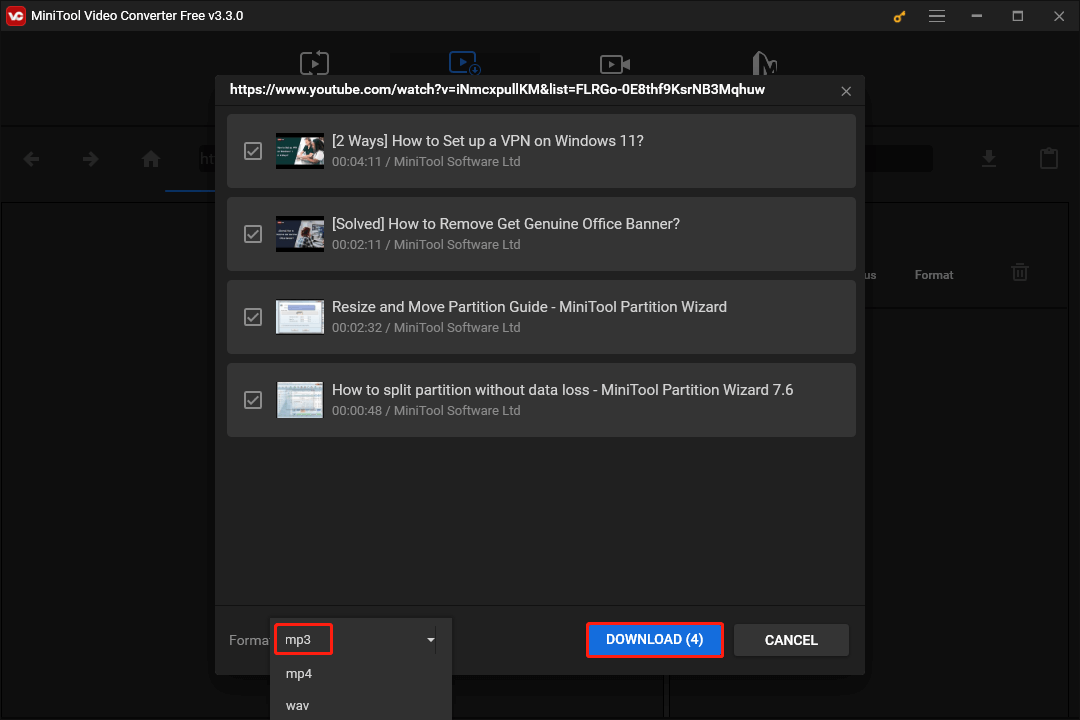The image size is (1080, 720).
Task: Open the Screen Record tab icon
Action: tap(615, 64)
